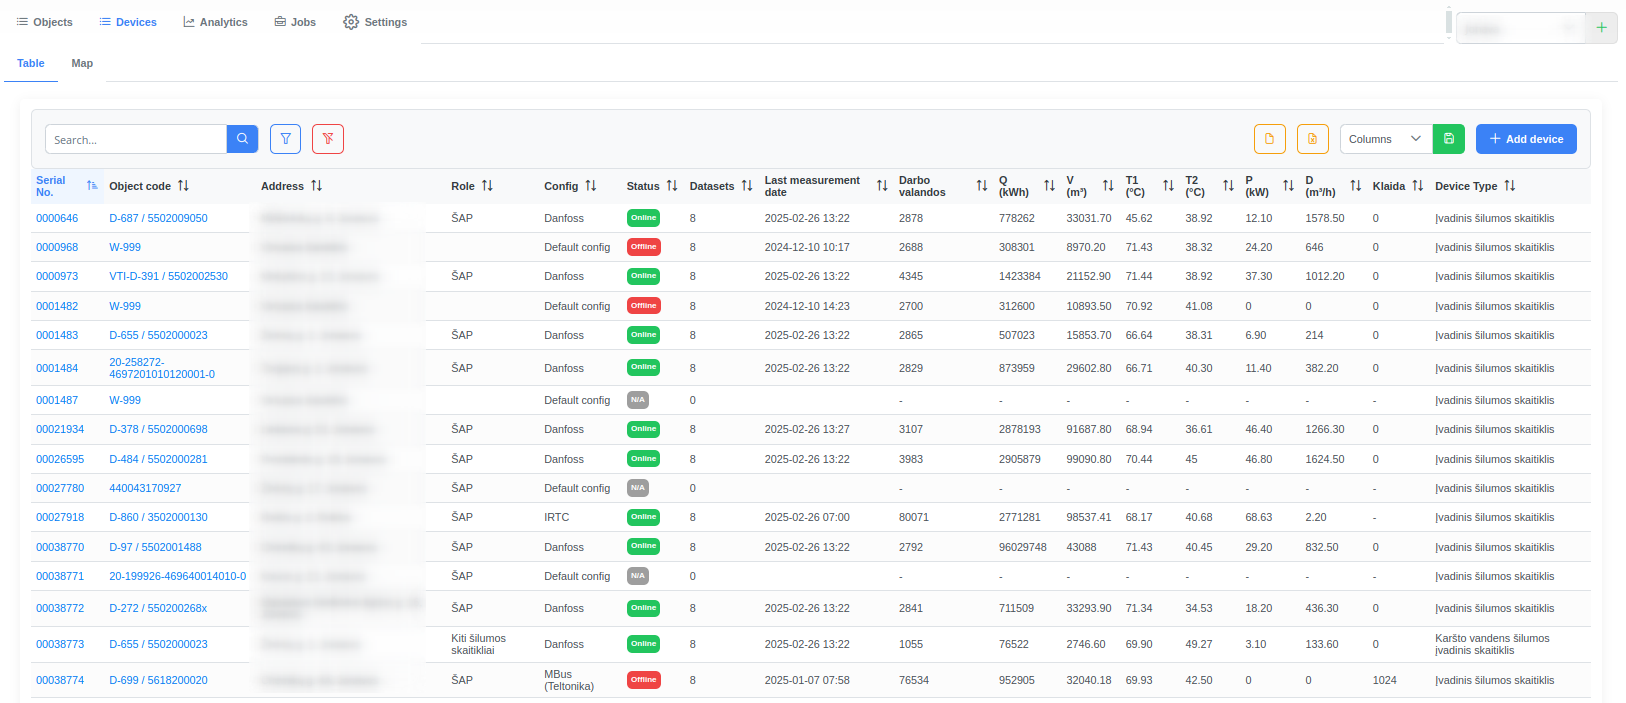Open the Analytics menu
1626x703 pixels.
click(215, 22)
